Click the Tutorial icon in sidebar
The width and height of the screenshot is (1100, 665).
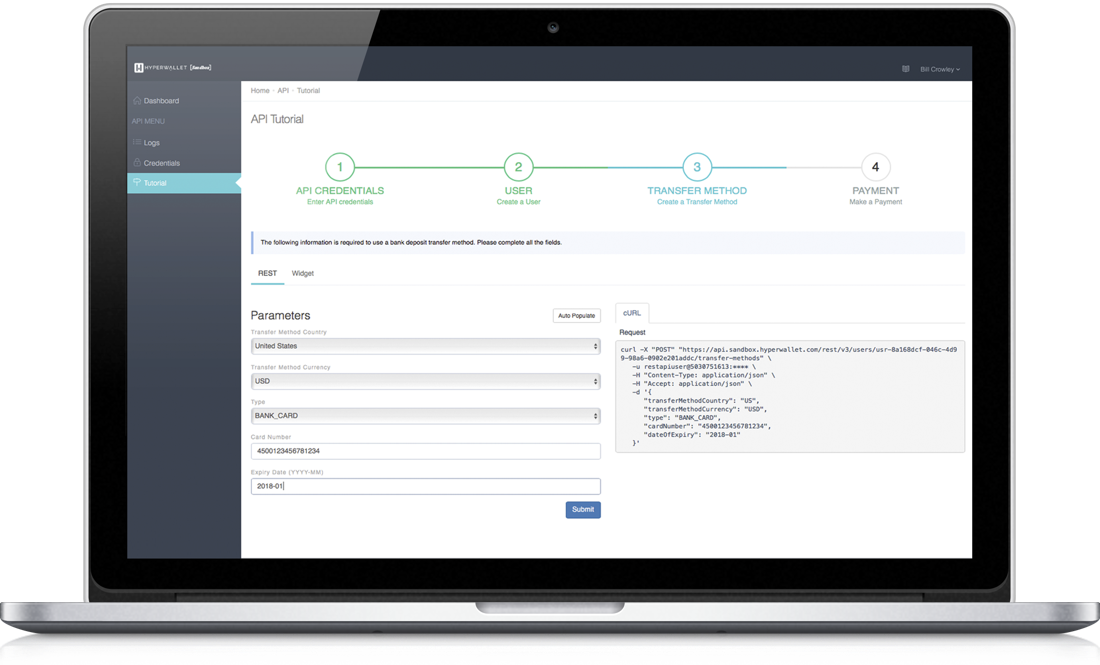(137, 182)
